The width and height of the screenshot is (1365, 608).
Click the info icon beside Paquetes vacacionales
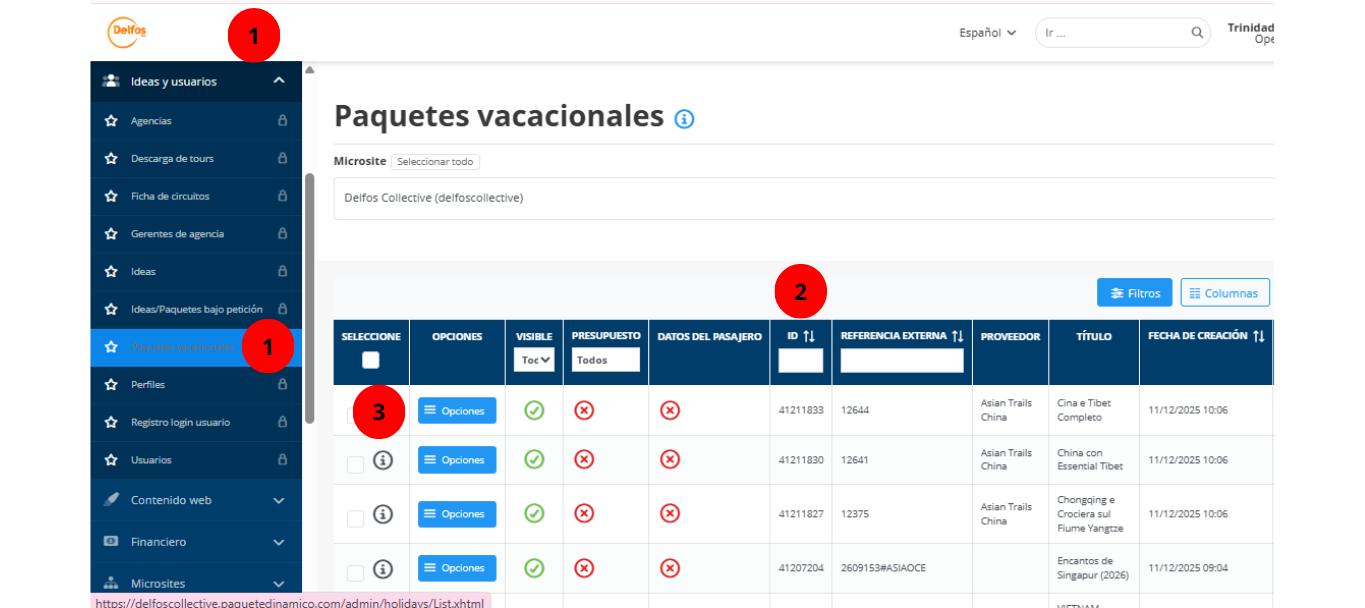(x=684, y=119)
